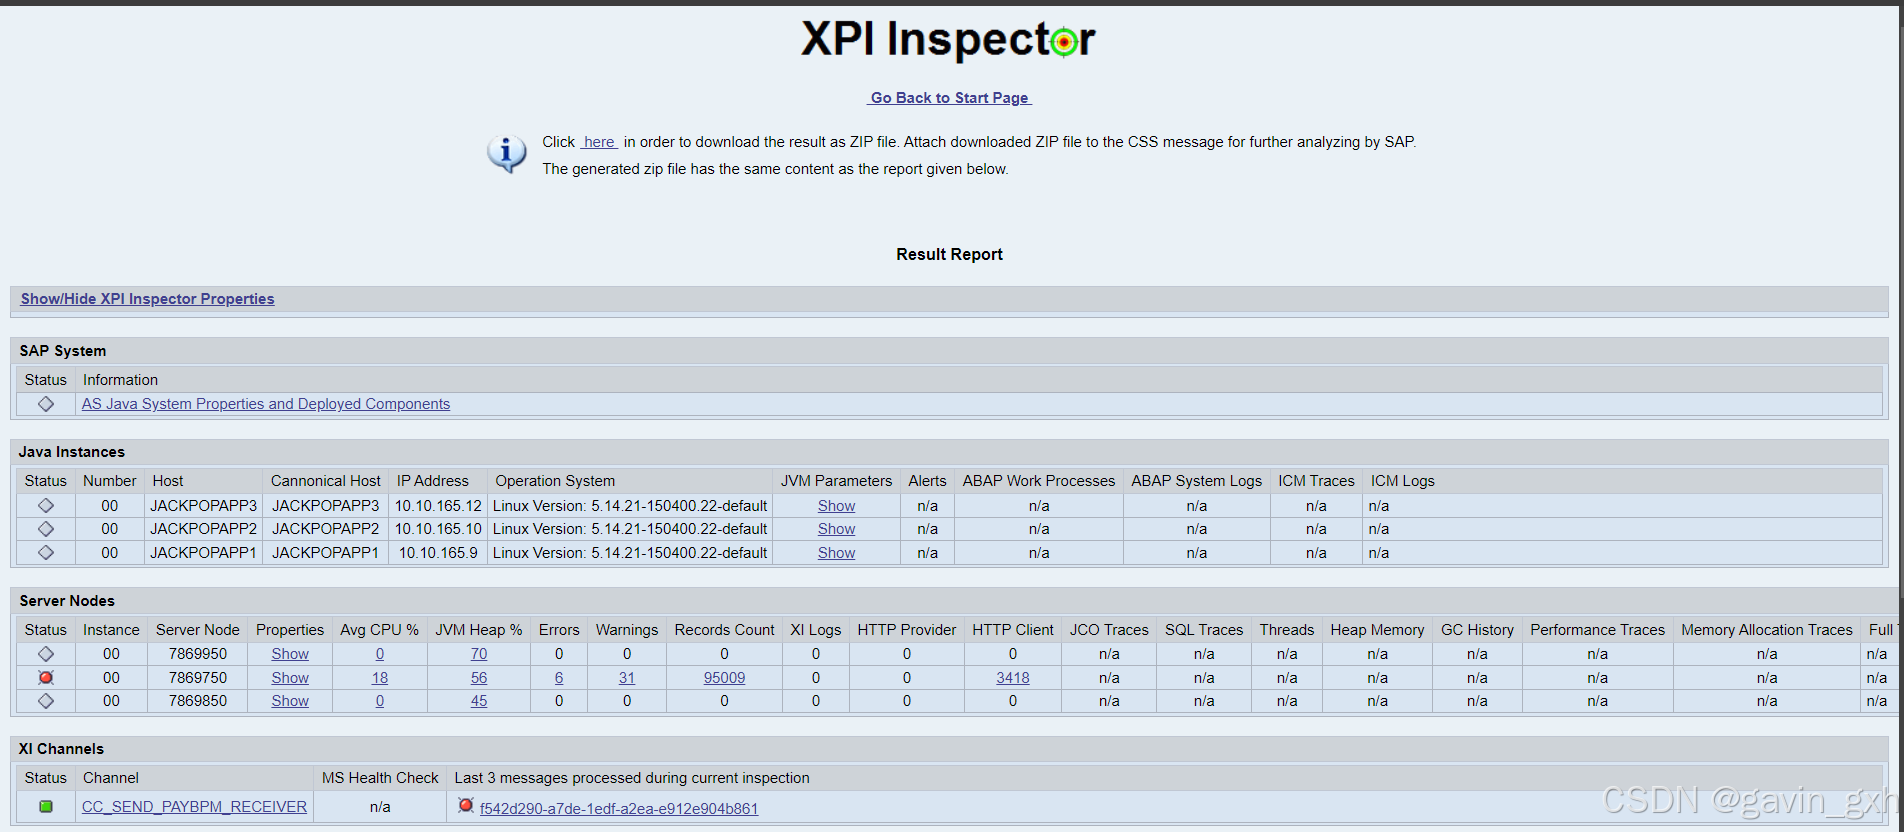Click the target icon in XPI Inspector logo

(x=1064, y=42)
